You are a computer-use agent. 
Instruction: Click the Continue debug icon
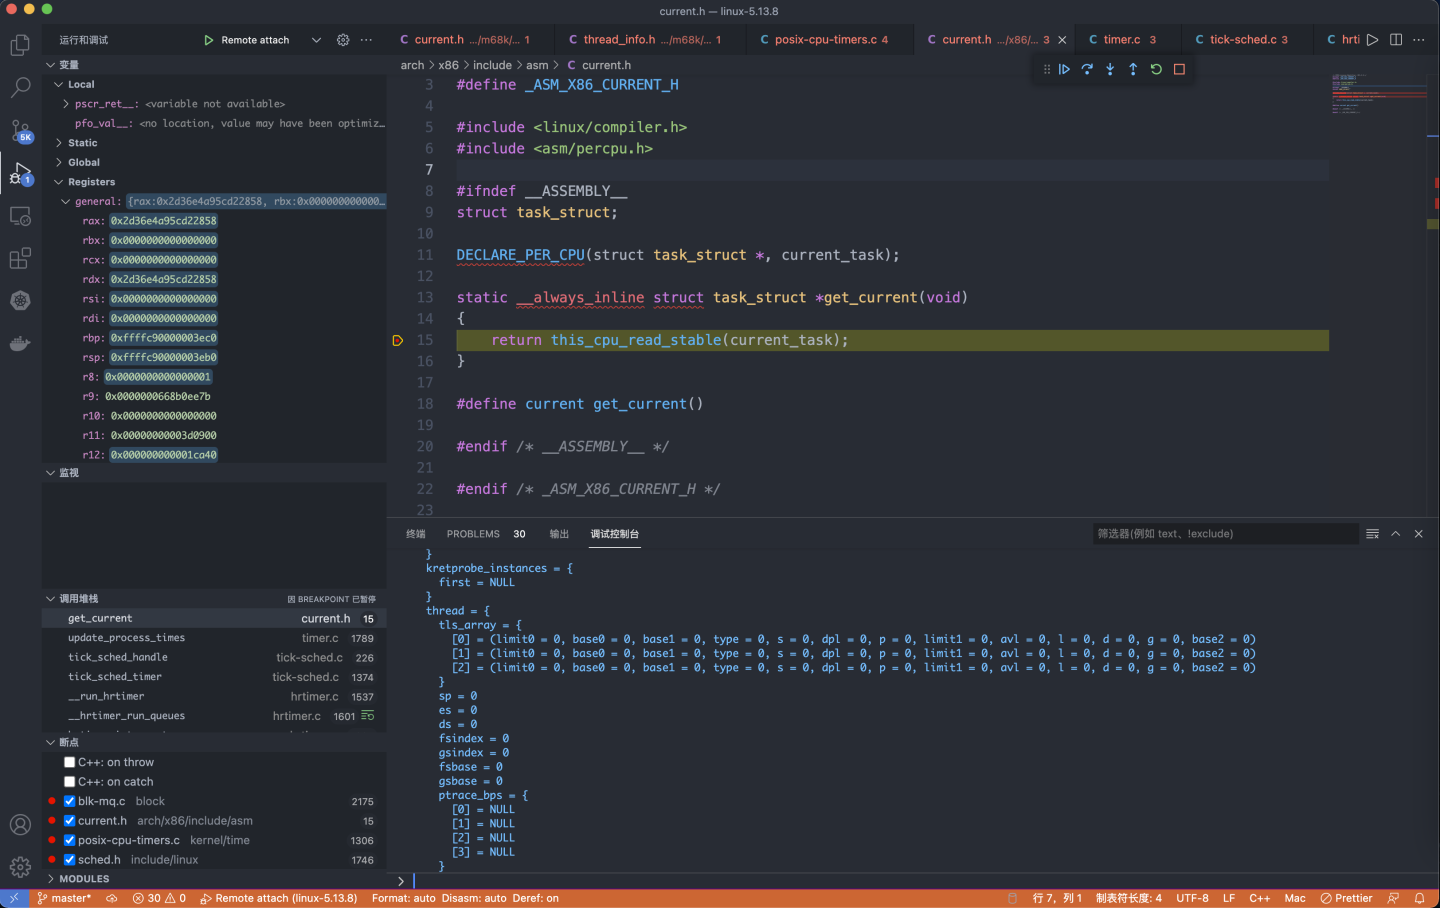point(1063,69)
